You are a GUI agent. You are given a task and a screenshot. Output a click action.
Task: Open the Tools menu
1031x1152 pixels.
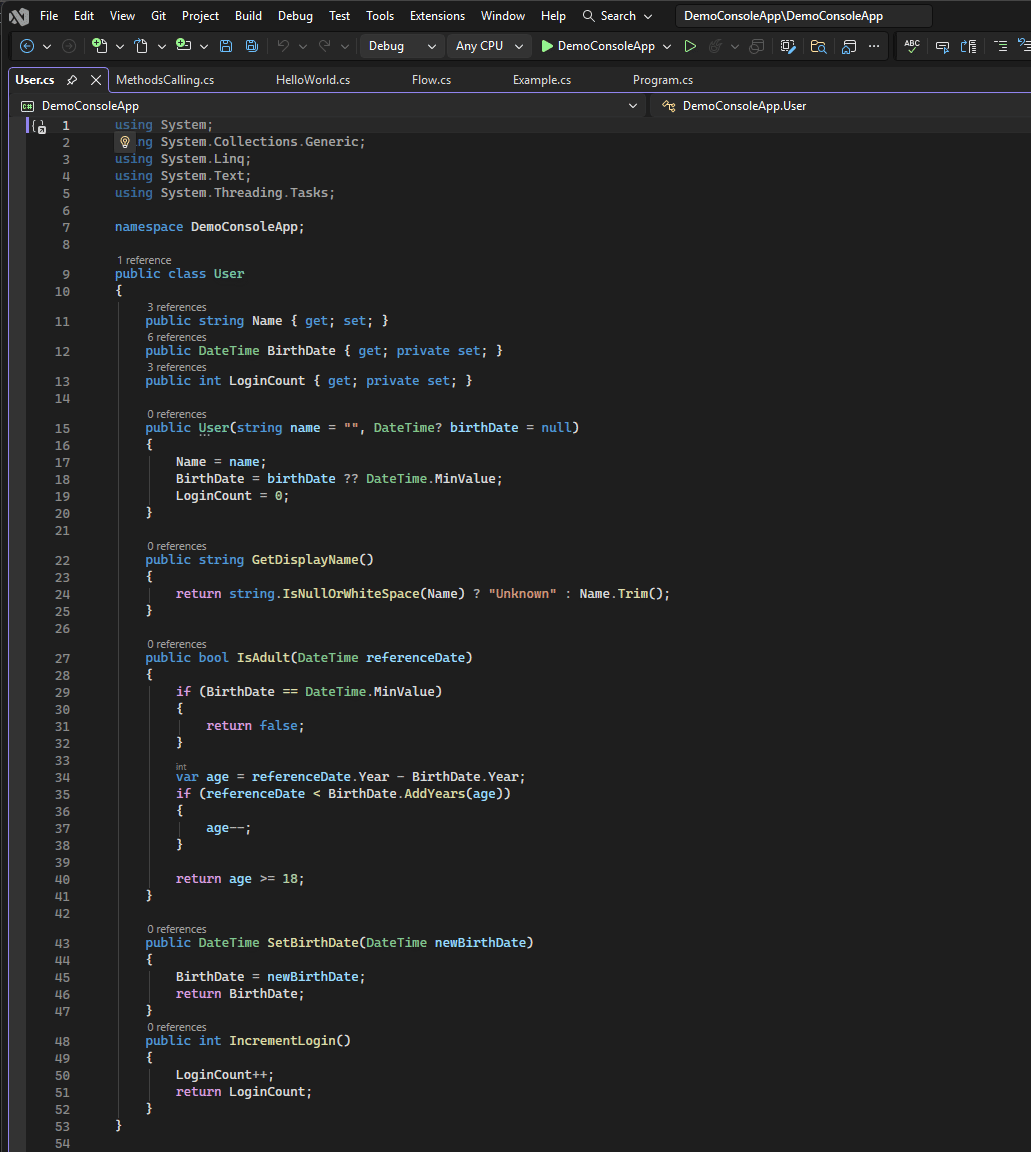pos(380,15)
